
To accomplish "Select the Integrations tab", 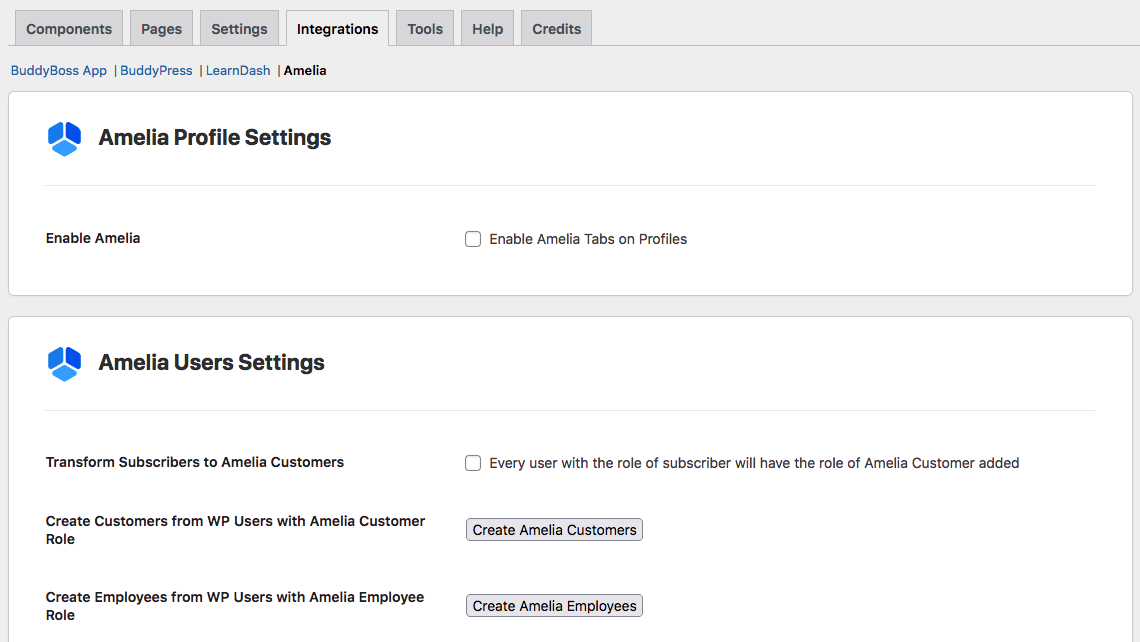I will point(337,29).
